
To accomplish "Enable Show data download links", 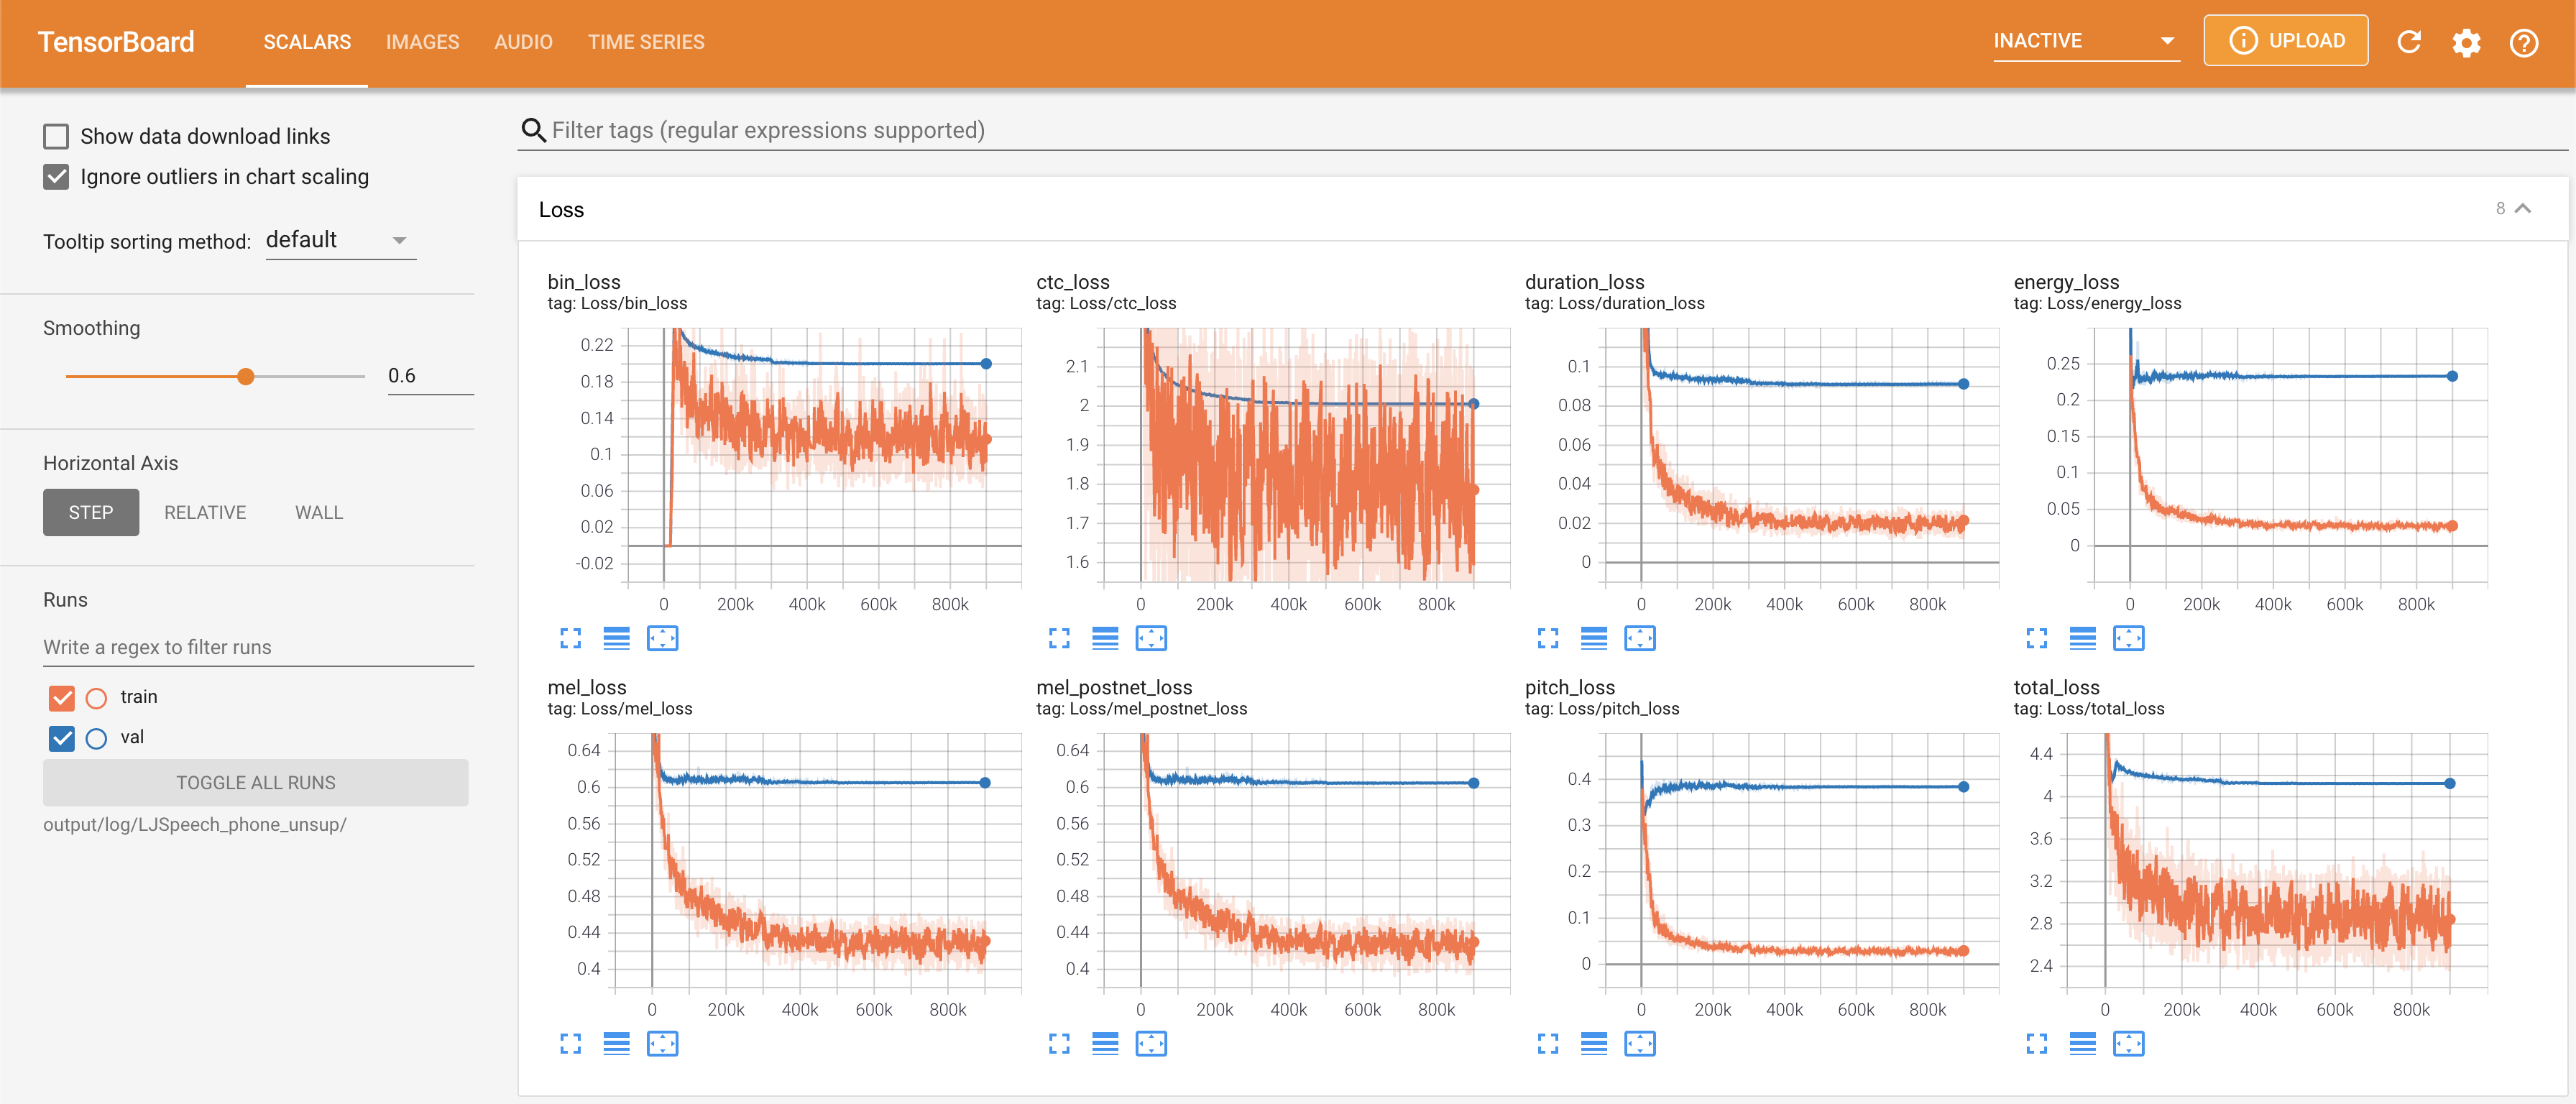I will tap(56, 136).
